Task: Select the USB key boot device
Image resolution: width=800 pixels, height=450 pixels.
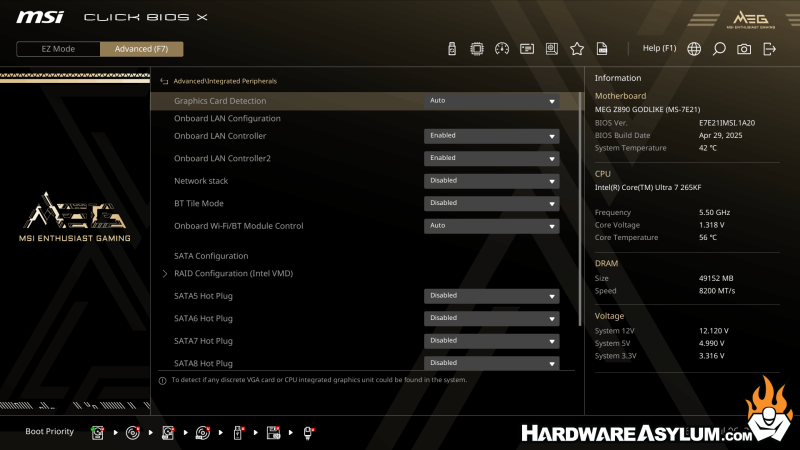Action: click(238, 433)
